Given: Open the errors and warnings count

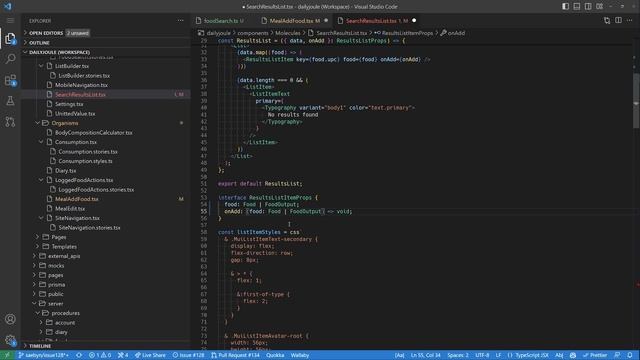Looking at the screenshot, I should point(100,355).
